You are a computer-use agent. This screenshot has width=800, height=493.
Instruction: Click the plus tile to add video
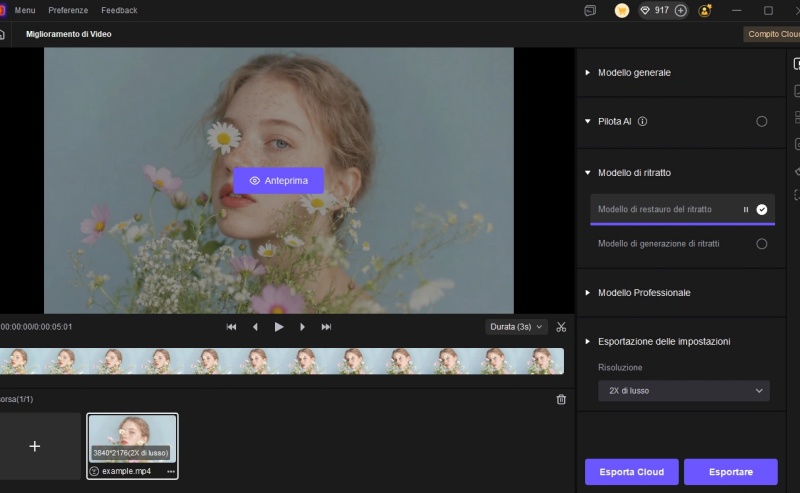click(35, 446)
